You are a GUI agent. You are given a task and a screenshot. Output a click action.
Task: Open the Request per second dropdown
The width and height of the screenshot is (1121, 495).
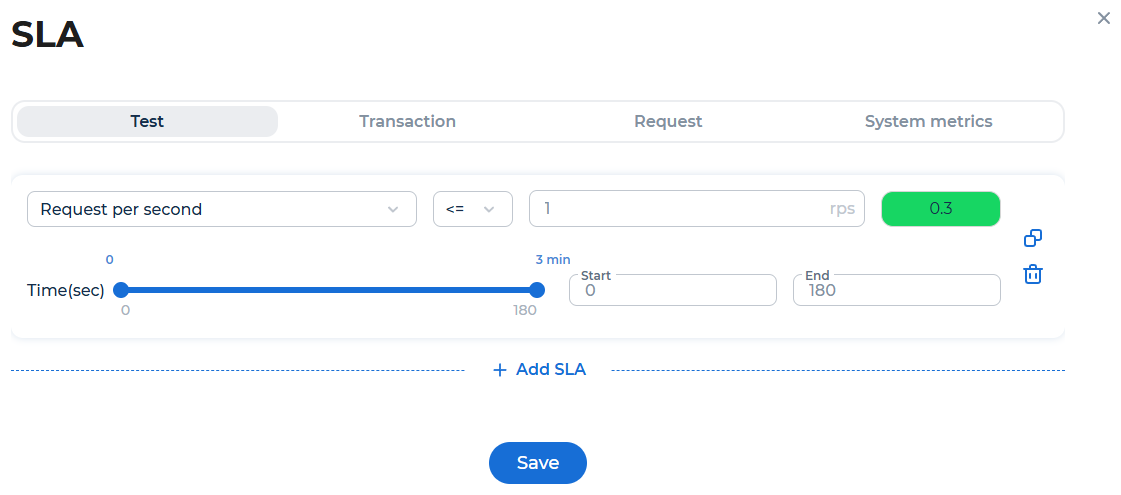(222, 209)
